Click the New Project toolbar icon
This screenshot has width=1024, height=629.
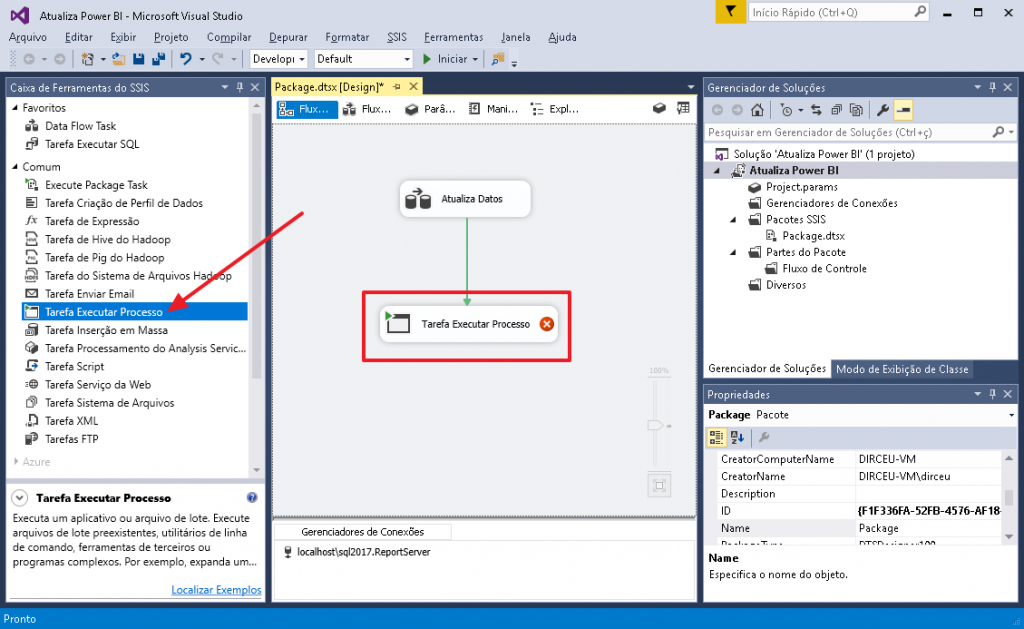point(87,59)
